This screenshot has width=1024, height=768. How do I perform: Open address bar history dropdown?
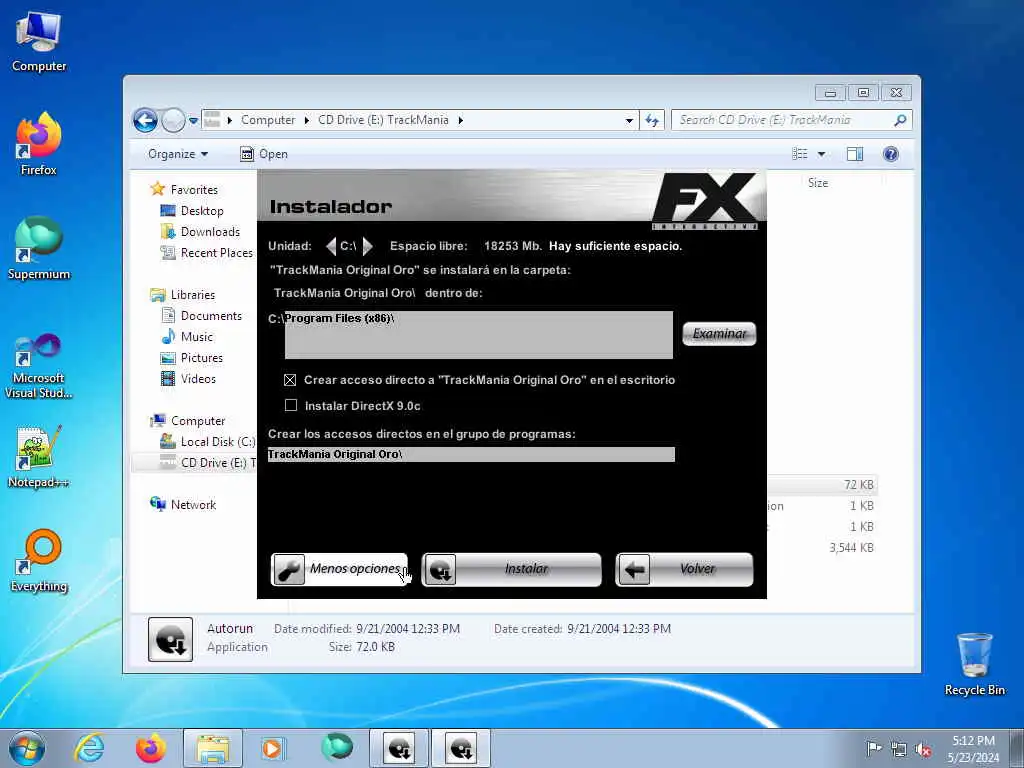point(629,120)
